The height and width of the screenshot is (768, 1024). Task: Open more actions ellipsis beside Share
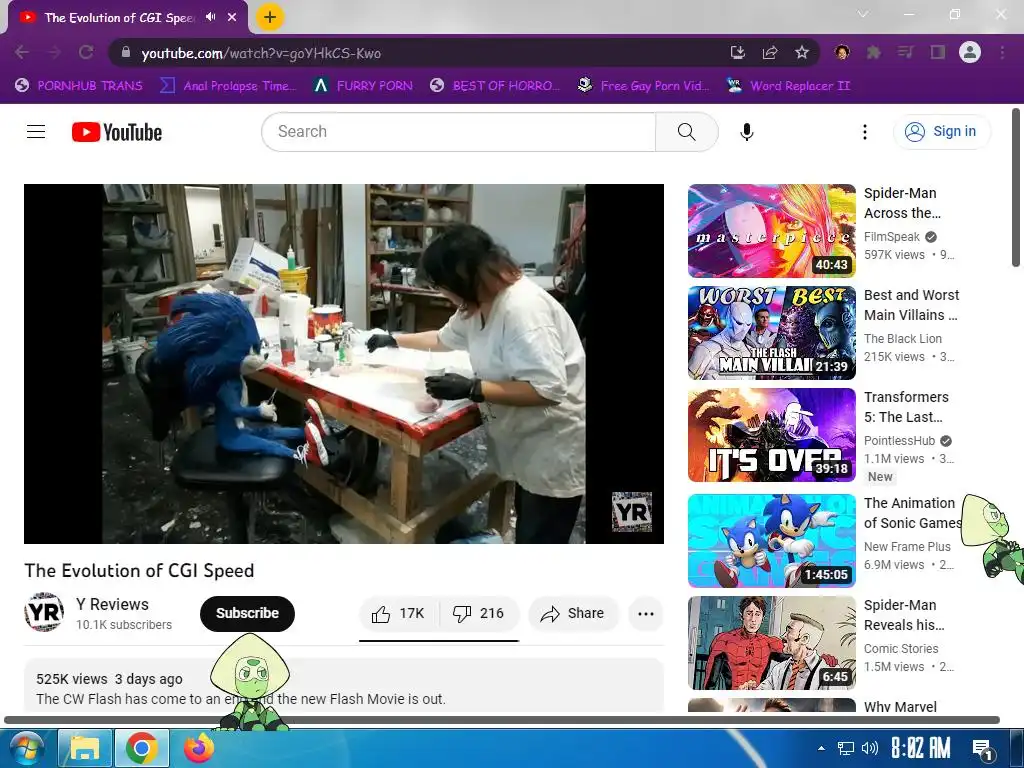pyautogui.click(x=645, y=614)
